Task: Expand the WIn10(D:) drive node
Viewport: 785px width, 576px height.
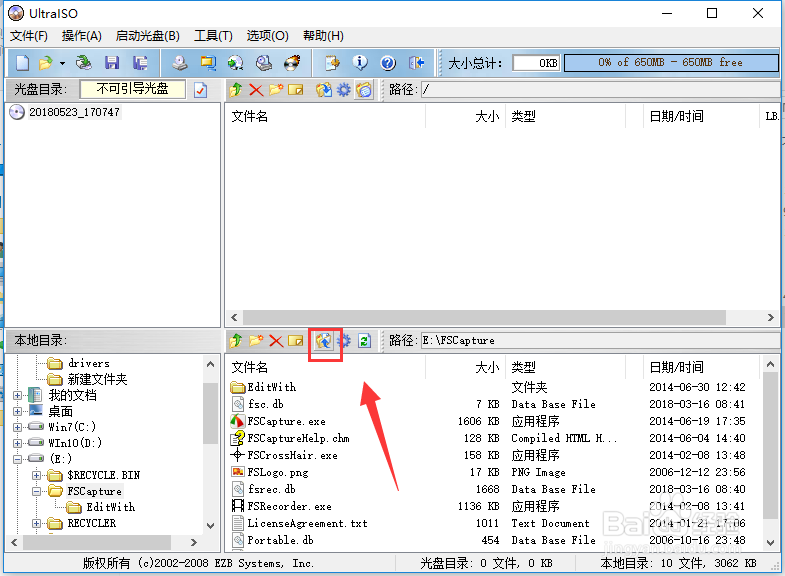Action: (x=18, y=444)
